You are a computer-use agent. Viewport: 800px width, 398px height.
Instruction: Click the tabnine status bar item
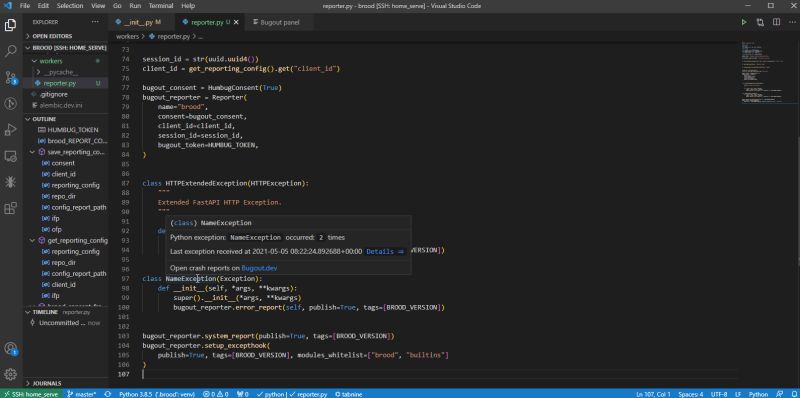point(349,394)
